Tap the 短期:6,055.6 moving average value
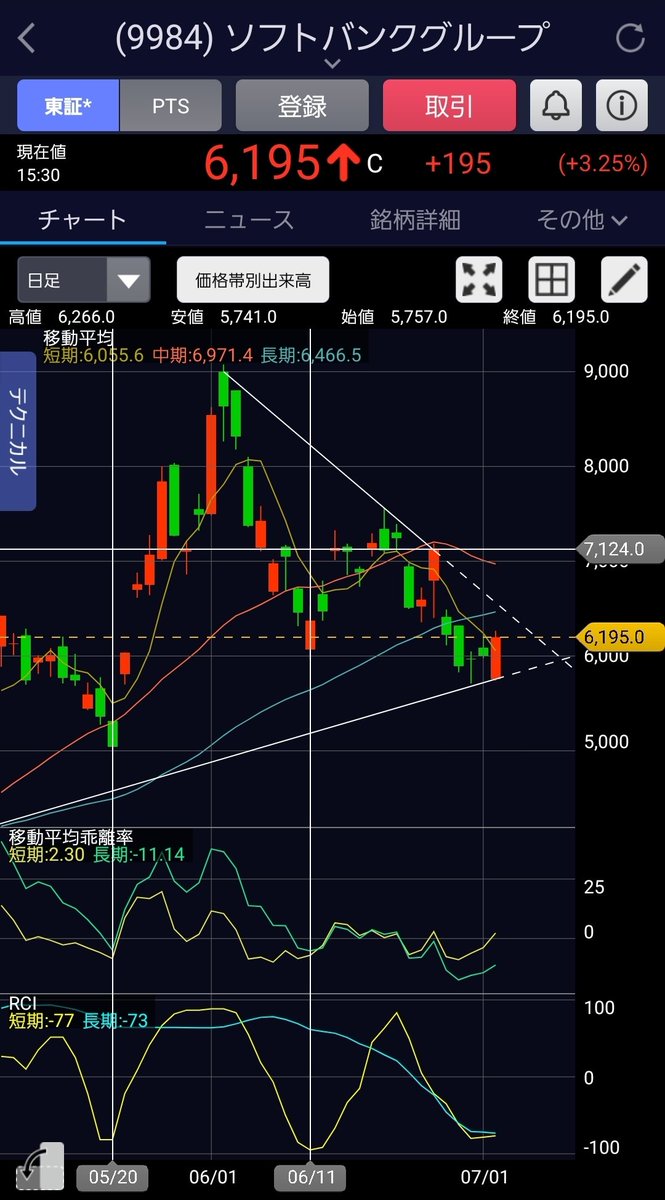Viewport: 665px width, 1200px height. pos(94,355)
